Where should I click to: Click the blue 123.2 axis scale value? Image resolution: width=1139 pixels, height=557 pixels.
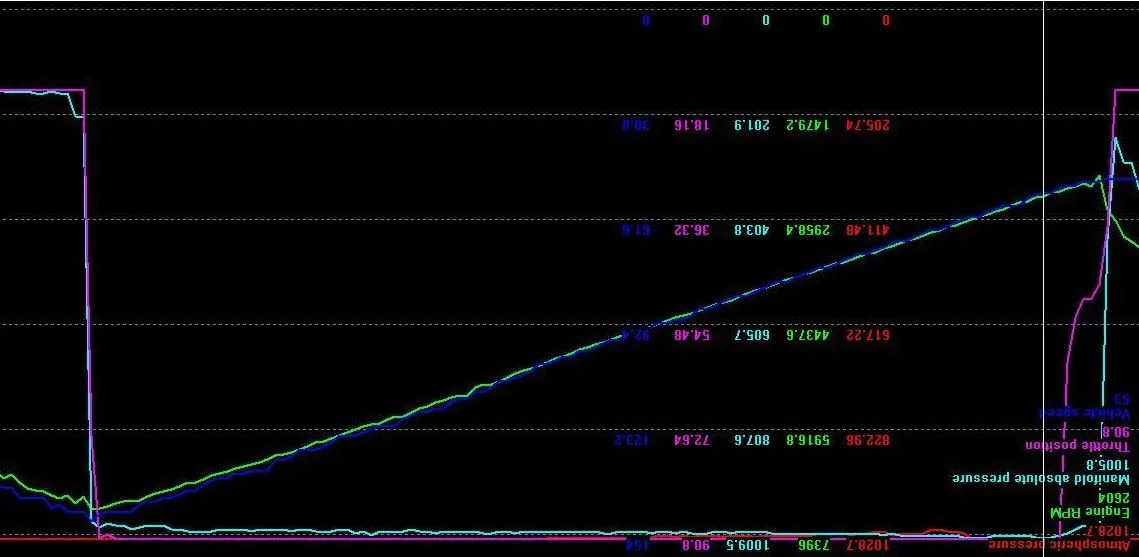[x=631, y=440]
